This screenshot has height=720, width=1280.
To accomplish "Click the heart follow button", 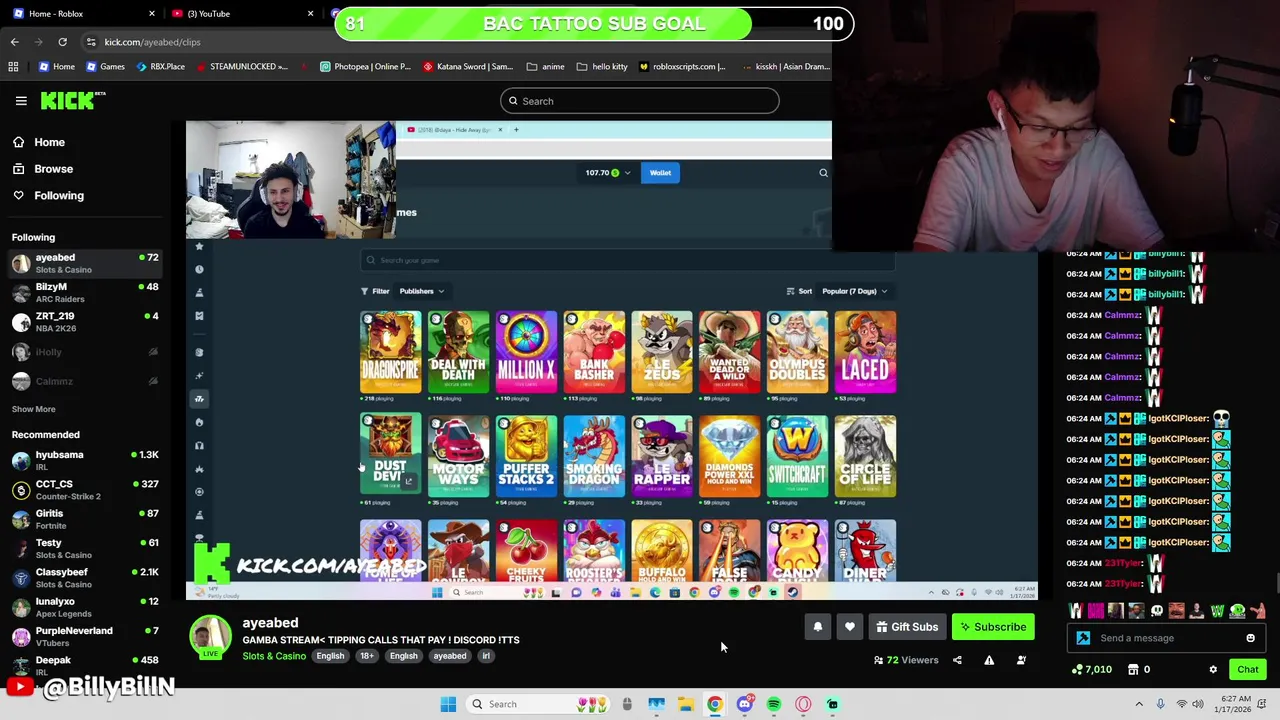I will click(x=850, y=627).
